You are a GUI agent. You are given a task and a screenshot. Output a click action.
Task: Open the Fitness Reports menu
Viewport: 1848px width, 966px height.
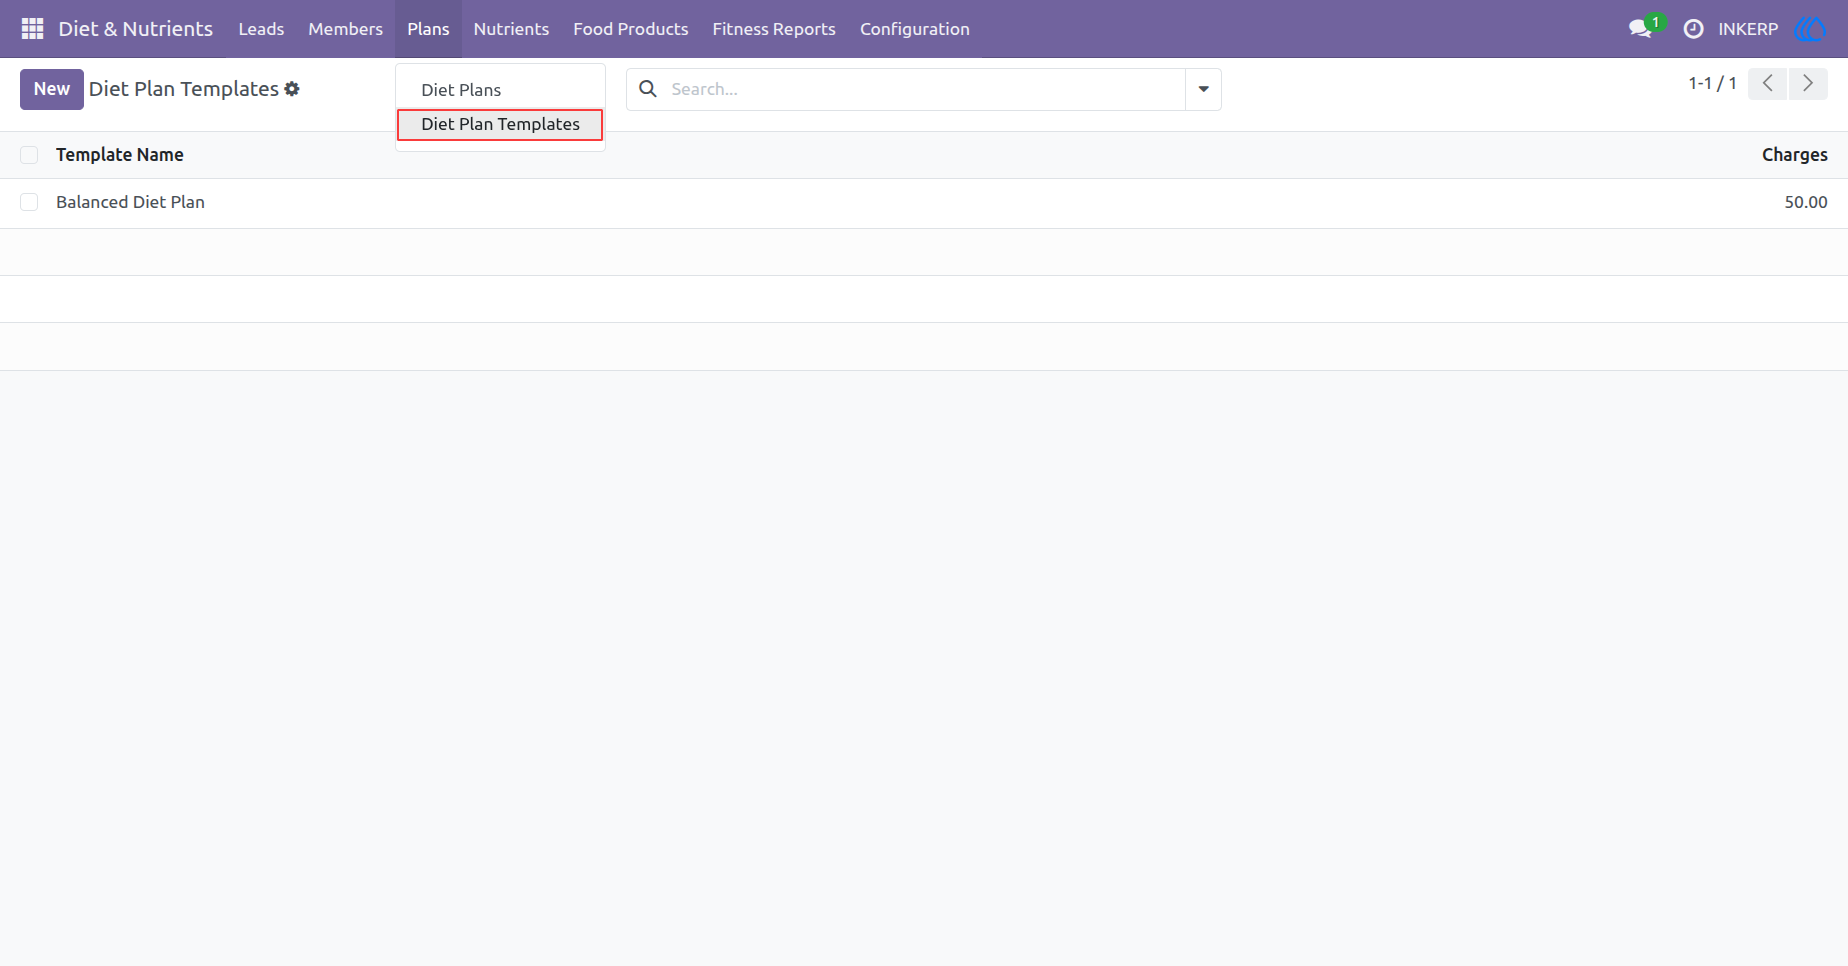pyautogui.click(x=774, y=29)
